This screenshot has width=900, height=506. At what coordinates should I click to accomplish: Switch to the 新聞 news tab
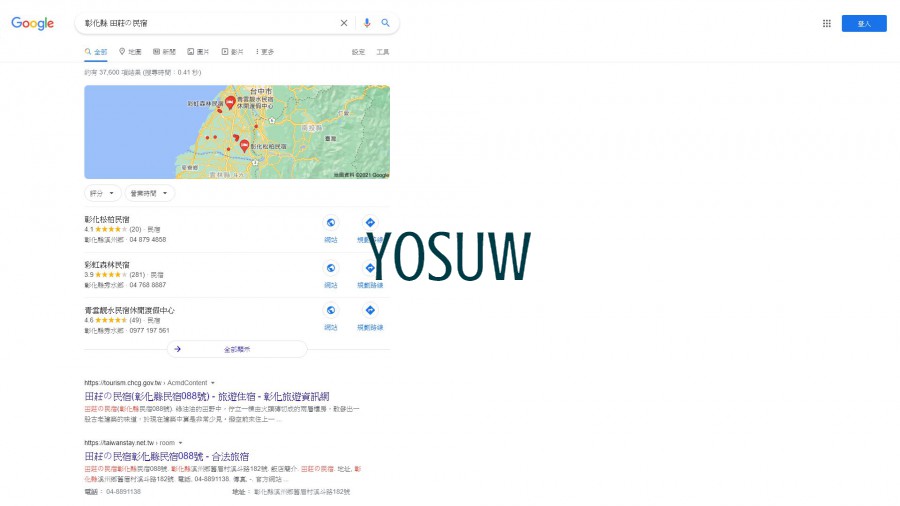(164, 52)
